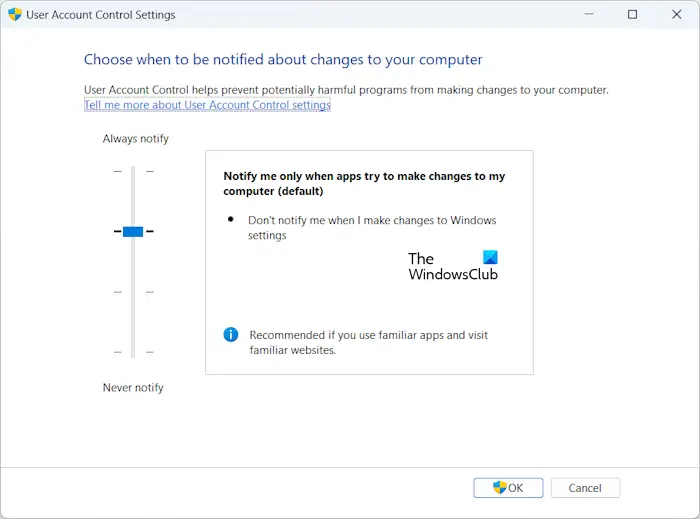Viewport: 700px width, 519px height.
Task: Click the 'Never notify' label
Action: coord(133,387)
